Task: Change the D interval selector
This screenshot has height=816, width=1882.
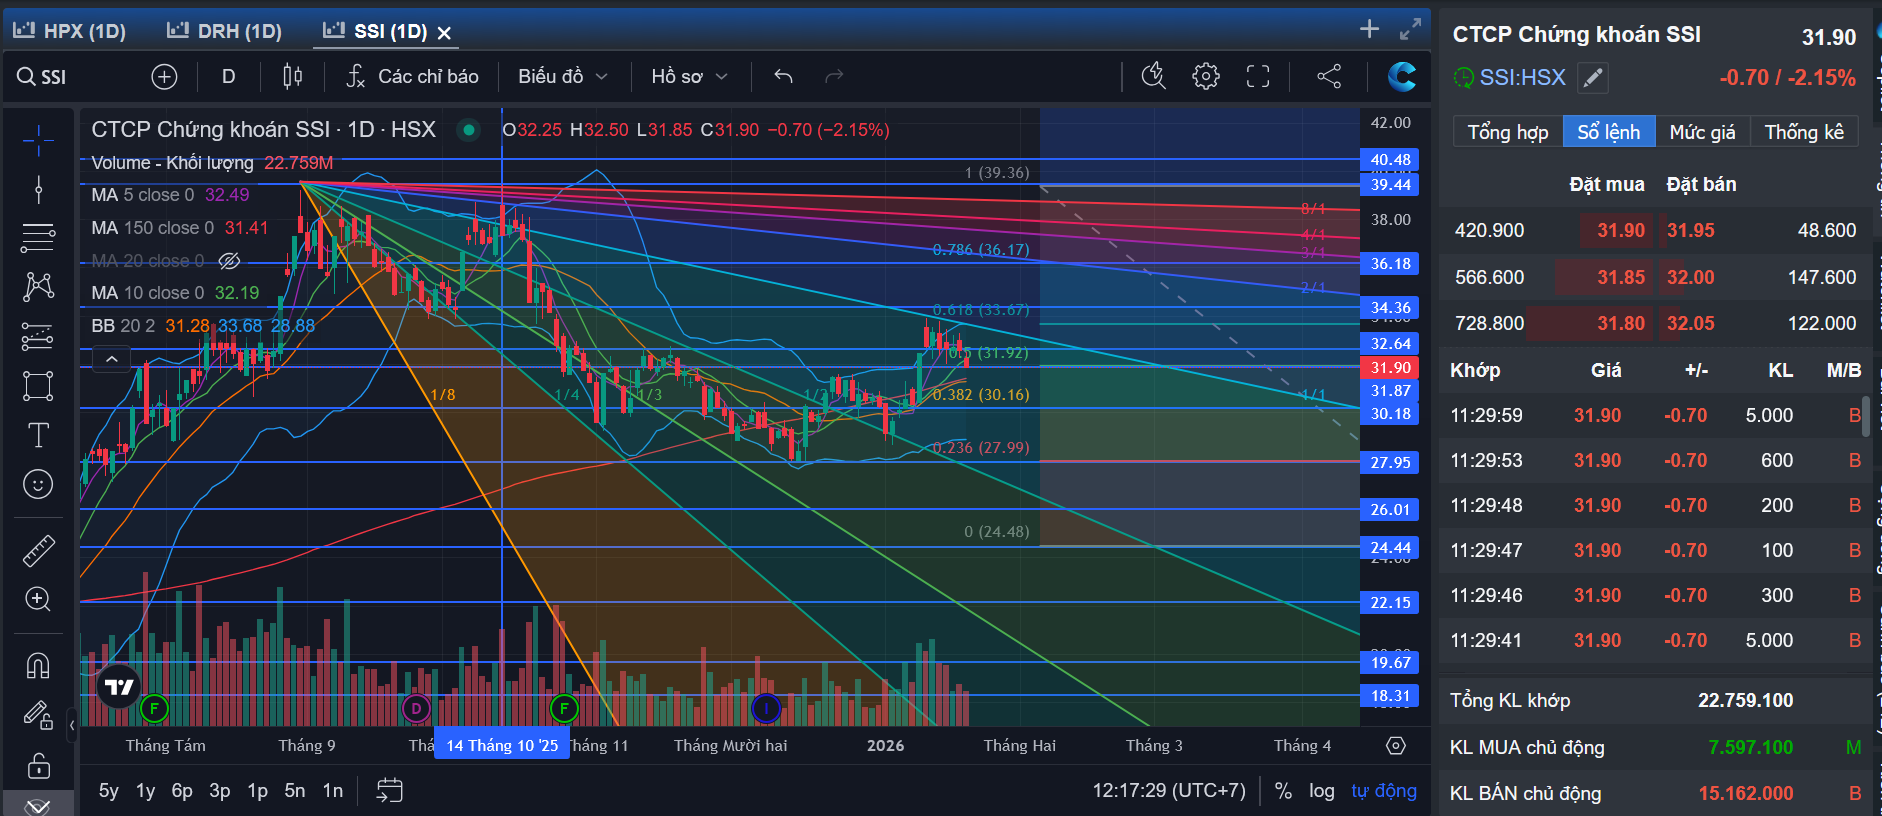Action: pyautogui.click(x=228, y=77)
